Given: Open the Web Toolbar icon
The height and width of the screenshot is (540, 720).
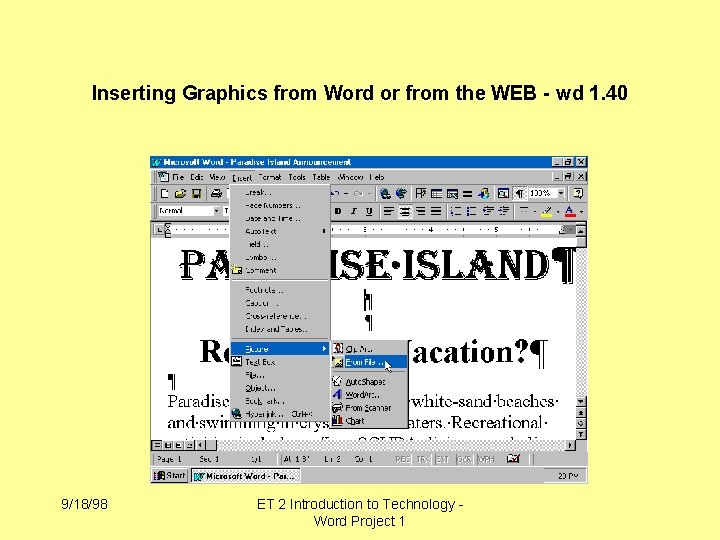Looking at the screenshot, I should click(401, 193).
